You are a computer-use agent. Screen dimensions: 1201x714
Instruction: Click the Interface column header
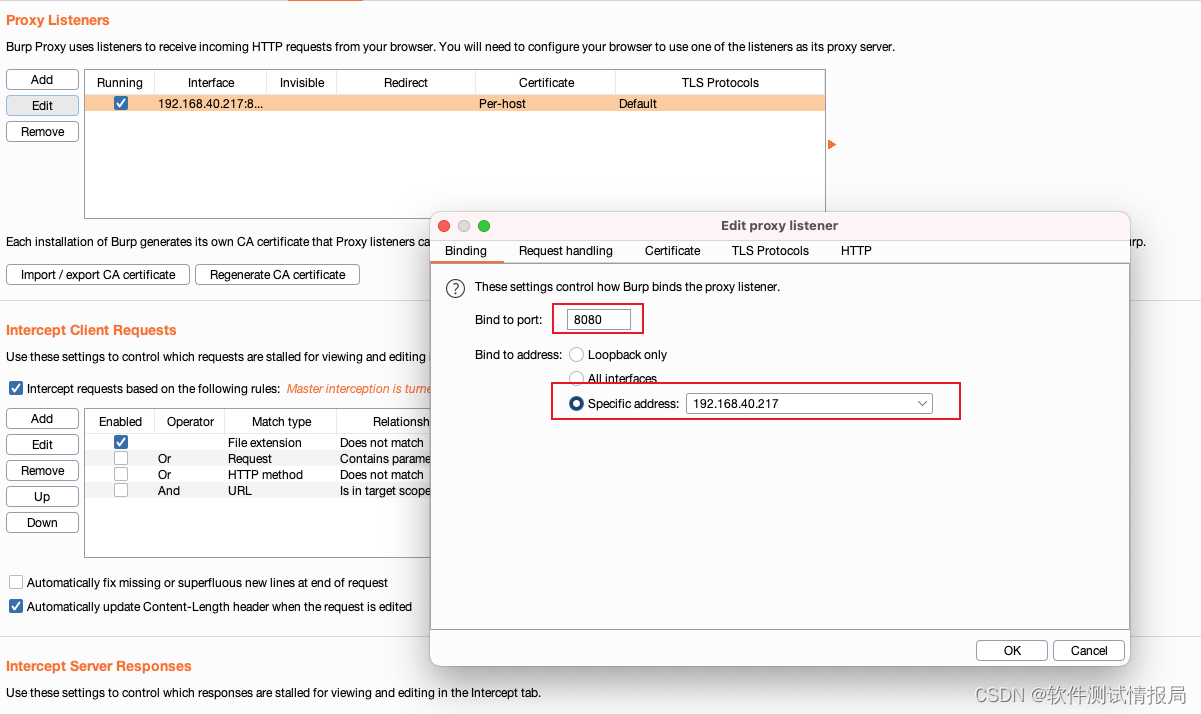(211, 83)
